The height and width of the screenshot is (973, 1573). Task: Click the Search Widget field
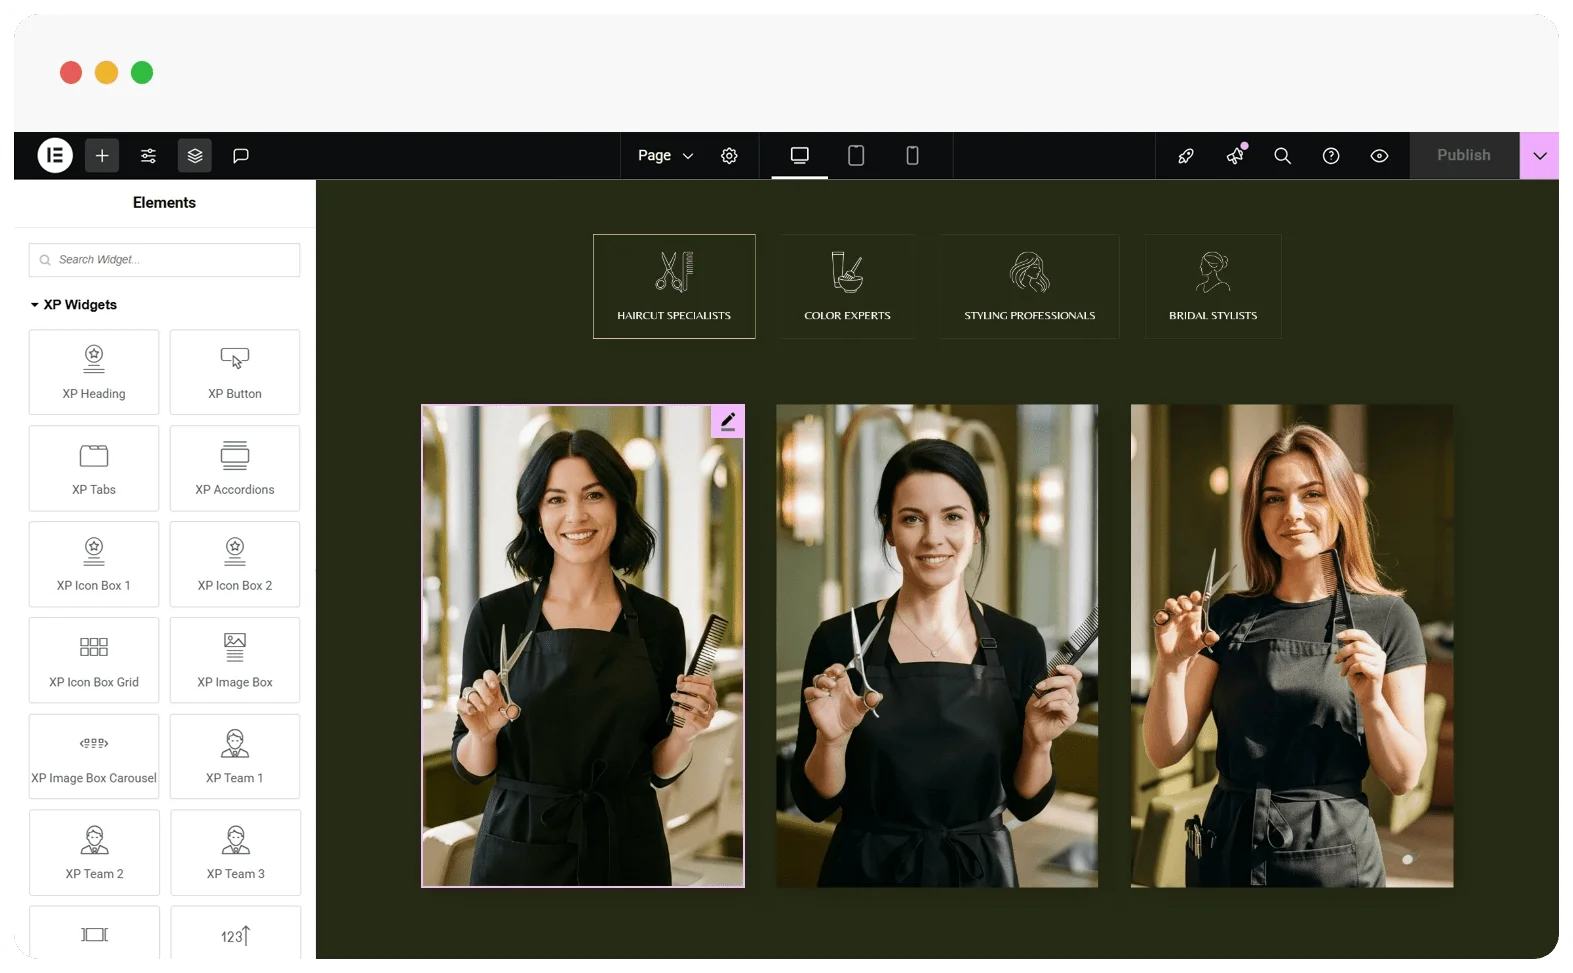[164, 259]
